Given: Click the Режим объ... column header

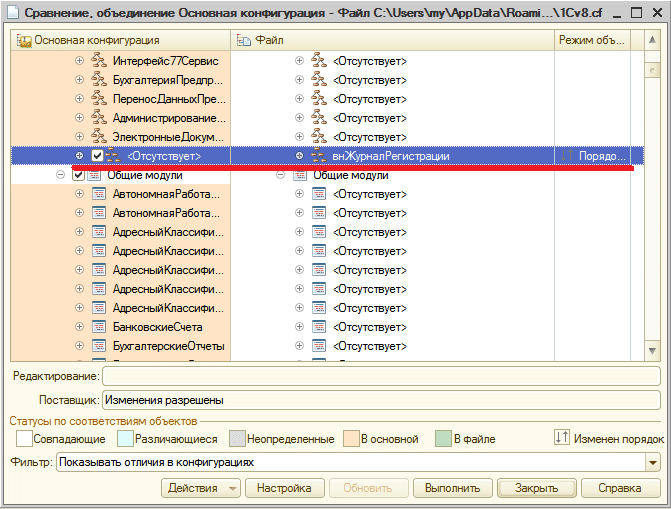Looking at the screenshot, I should click(x=592, y=40).
